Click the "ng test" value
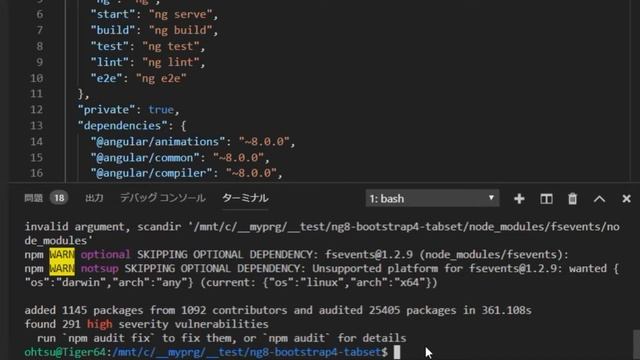 171,46
